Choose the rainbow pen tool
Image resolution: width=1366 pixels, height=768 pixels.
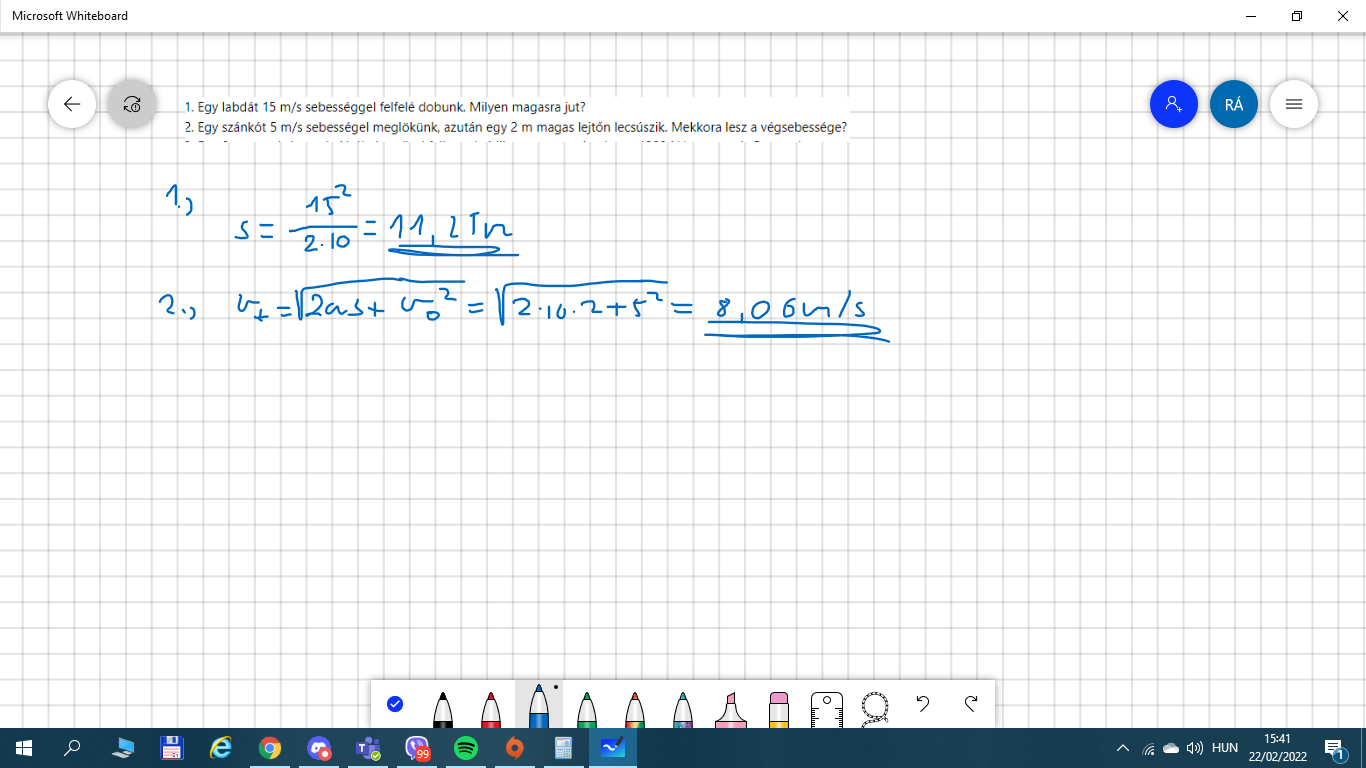(635, 708)
